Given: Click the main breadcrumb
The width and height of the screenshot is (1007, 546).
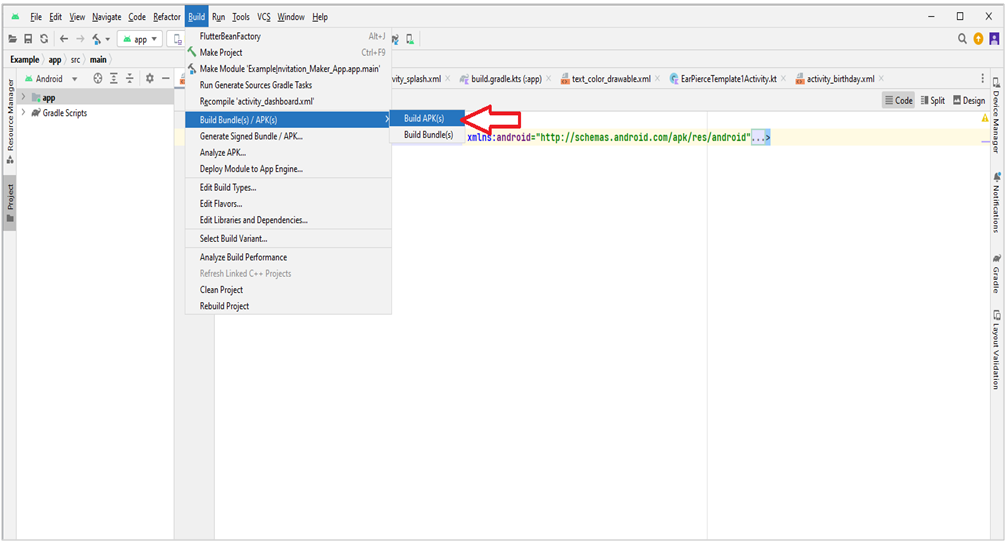Looking at the screenshot, I should [x=98, y=60].
